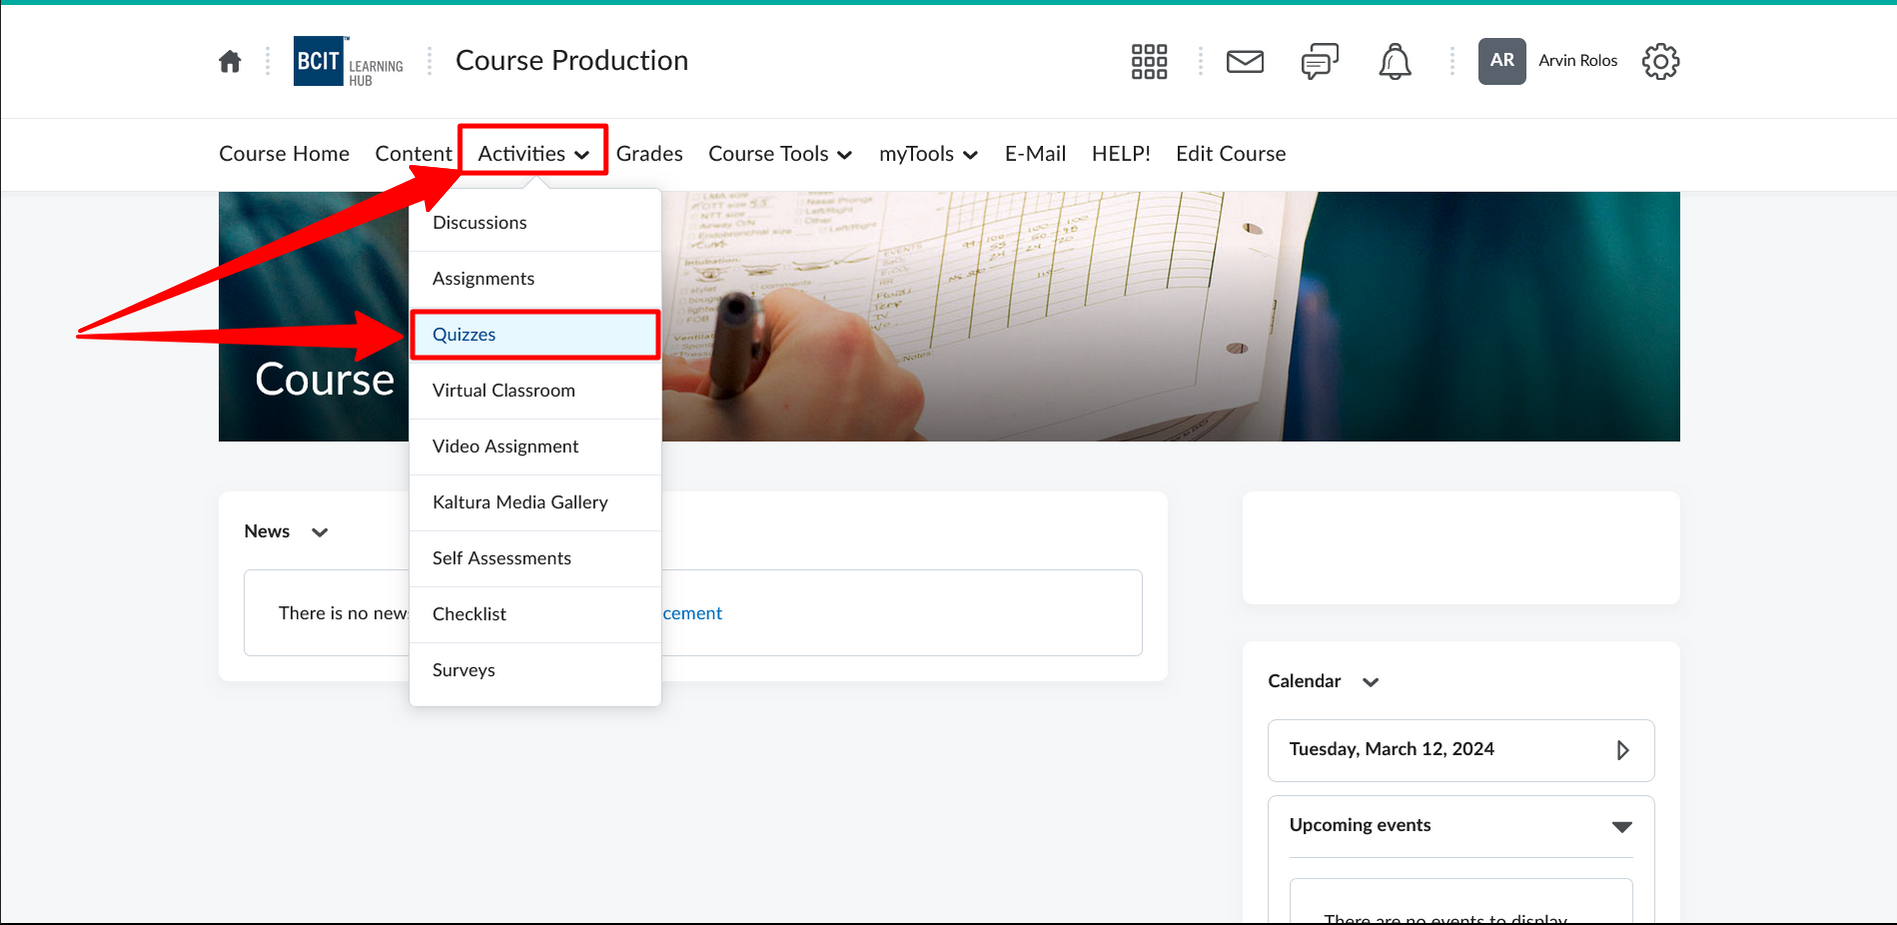This screenshot has width=1897, height=925.
Task: Choose Surveys in the dropdown menu
Action: tap(463, 670)
